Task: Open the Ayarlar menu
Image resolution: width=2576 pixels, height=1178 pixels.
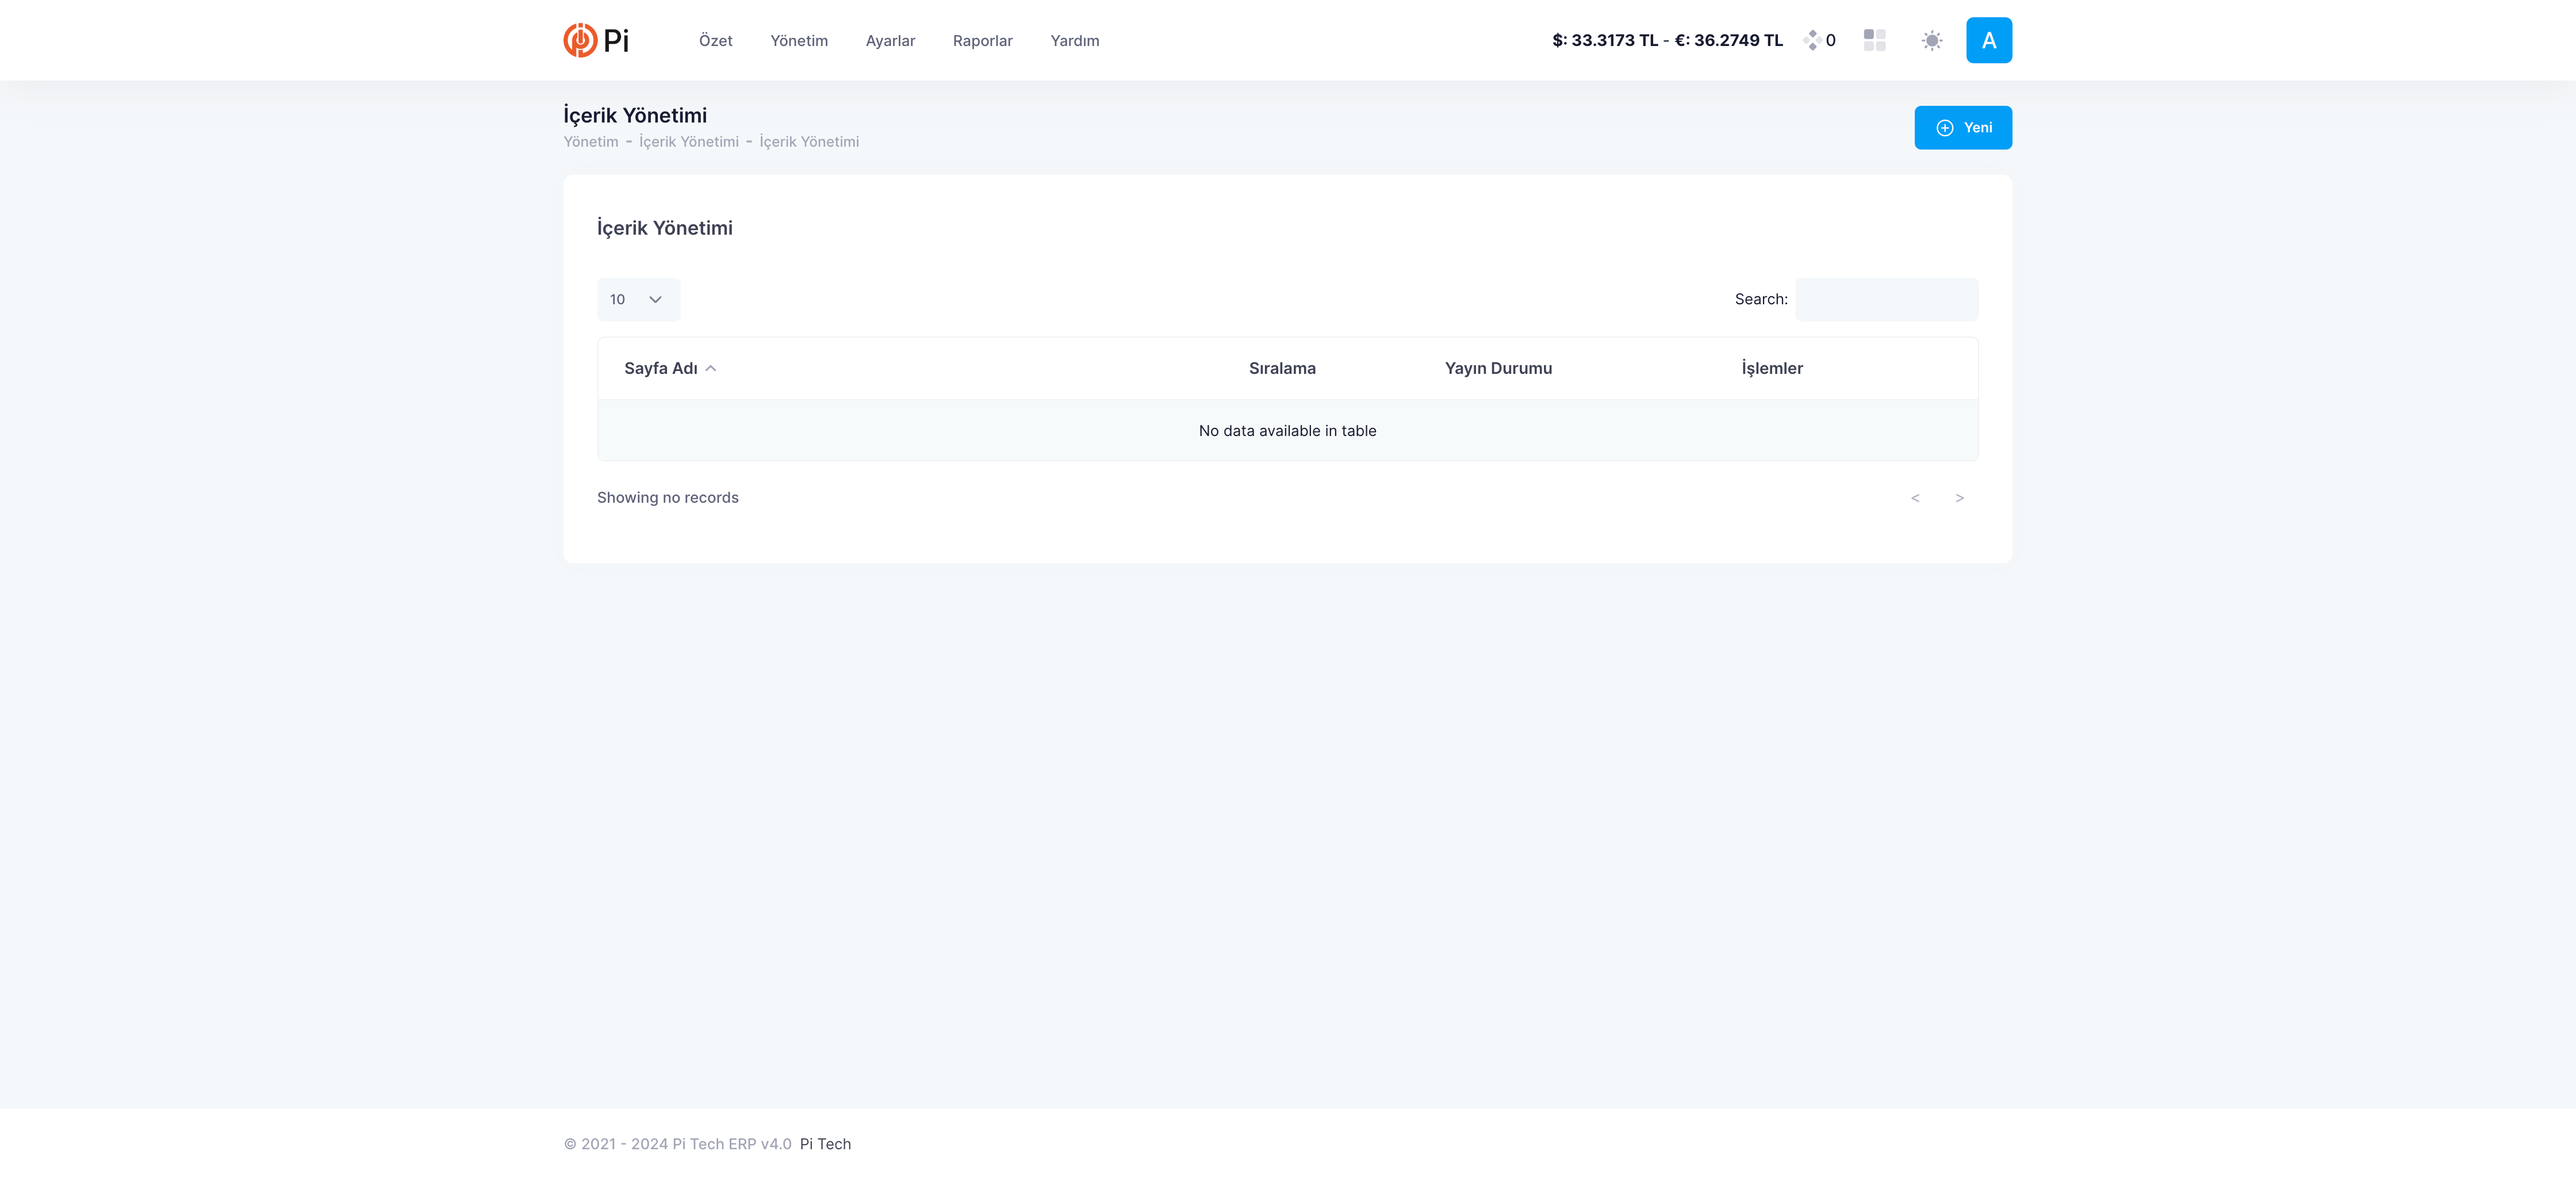Action: 890,41
